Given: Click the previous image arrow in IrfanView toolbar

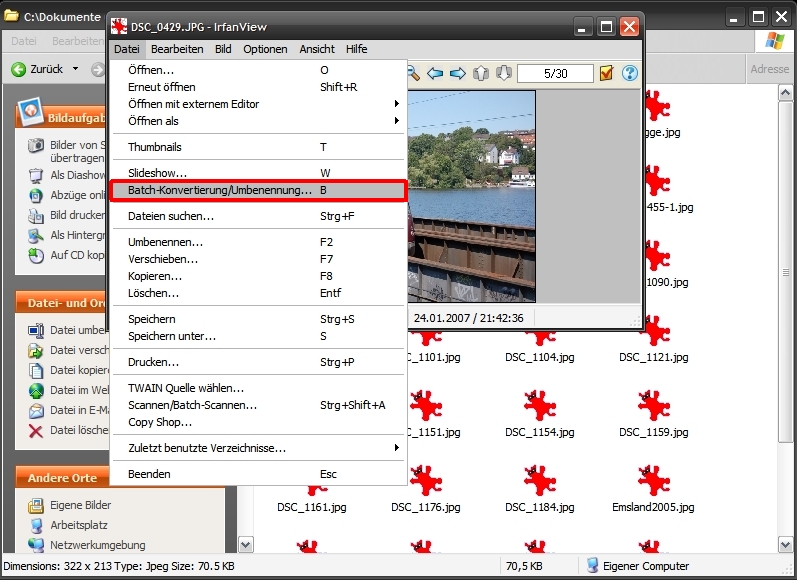Looking at the screenshot, I should pos(435,73).
